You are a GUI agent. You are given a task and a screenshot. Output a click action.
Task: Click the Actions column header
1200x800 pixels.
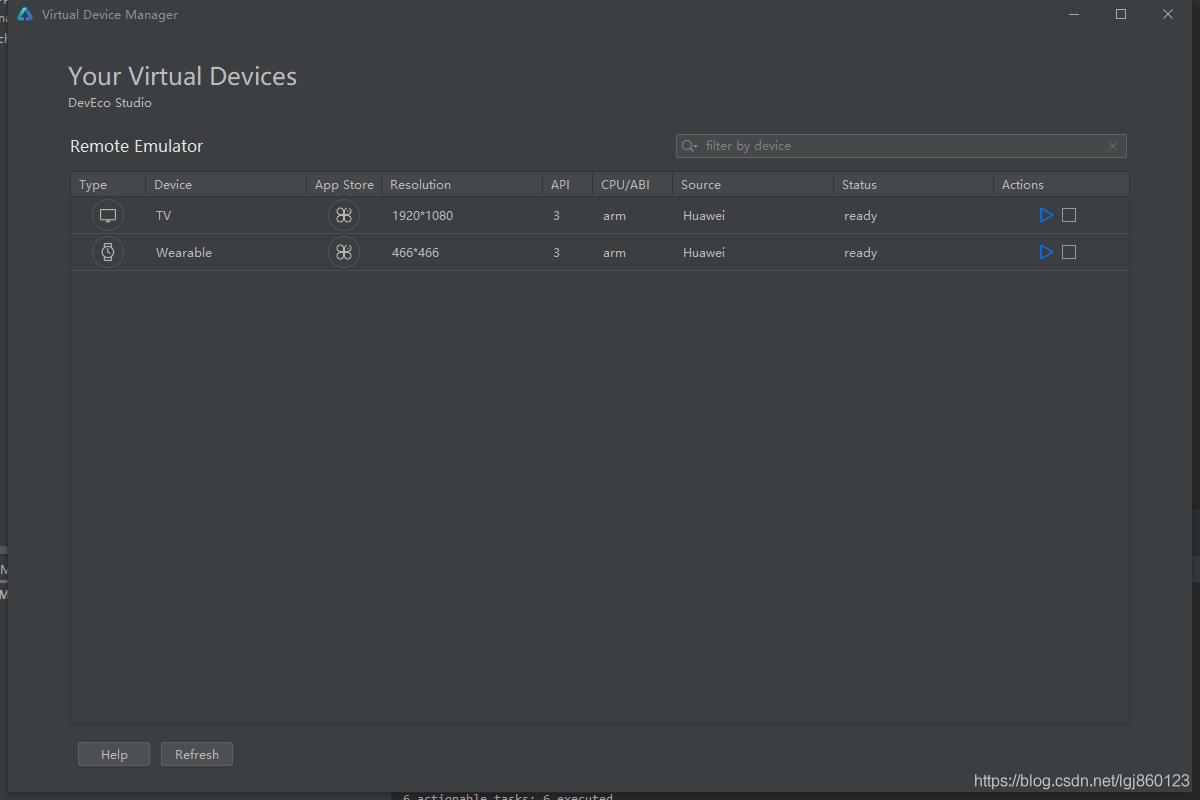tap(1061, 184)
